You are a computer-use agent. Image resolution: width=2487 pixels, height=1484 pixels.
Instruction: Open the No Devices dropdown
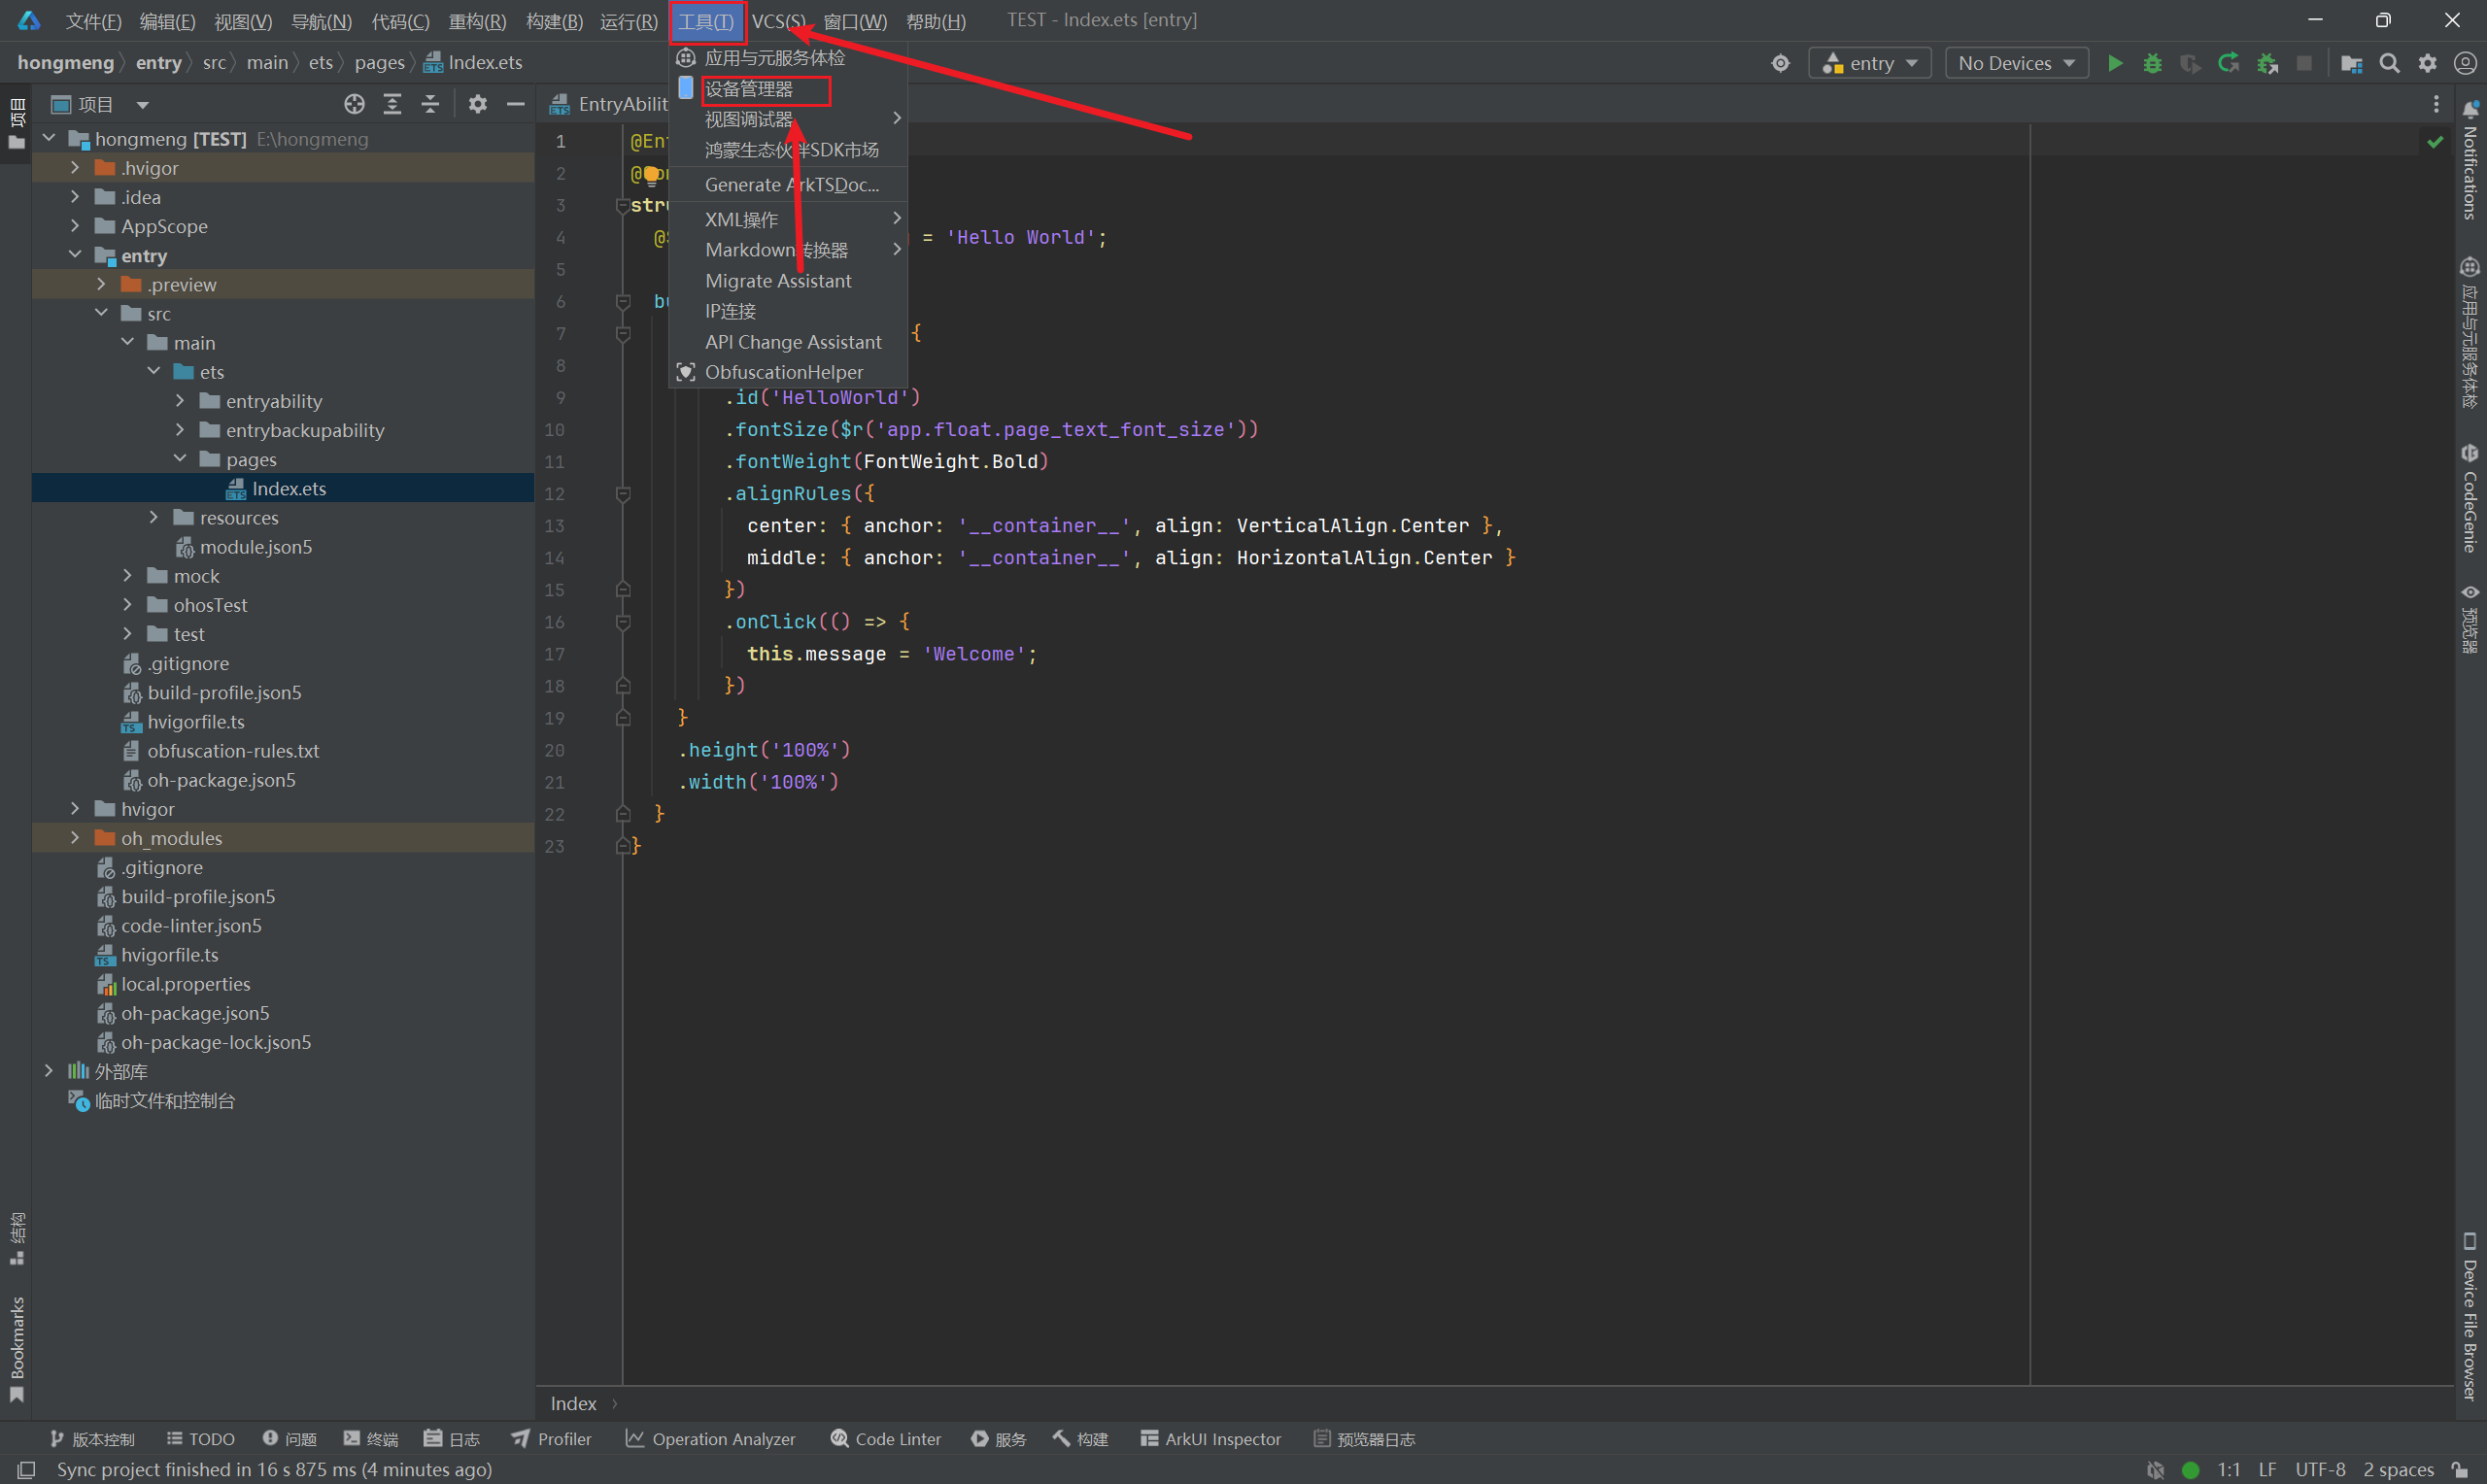point(2015,63)
